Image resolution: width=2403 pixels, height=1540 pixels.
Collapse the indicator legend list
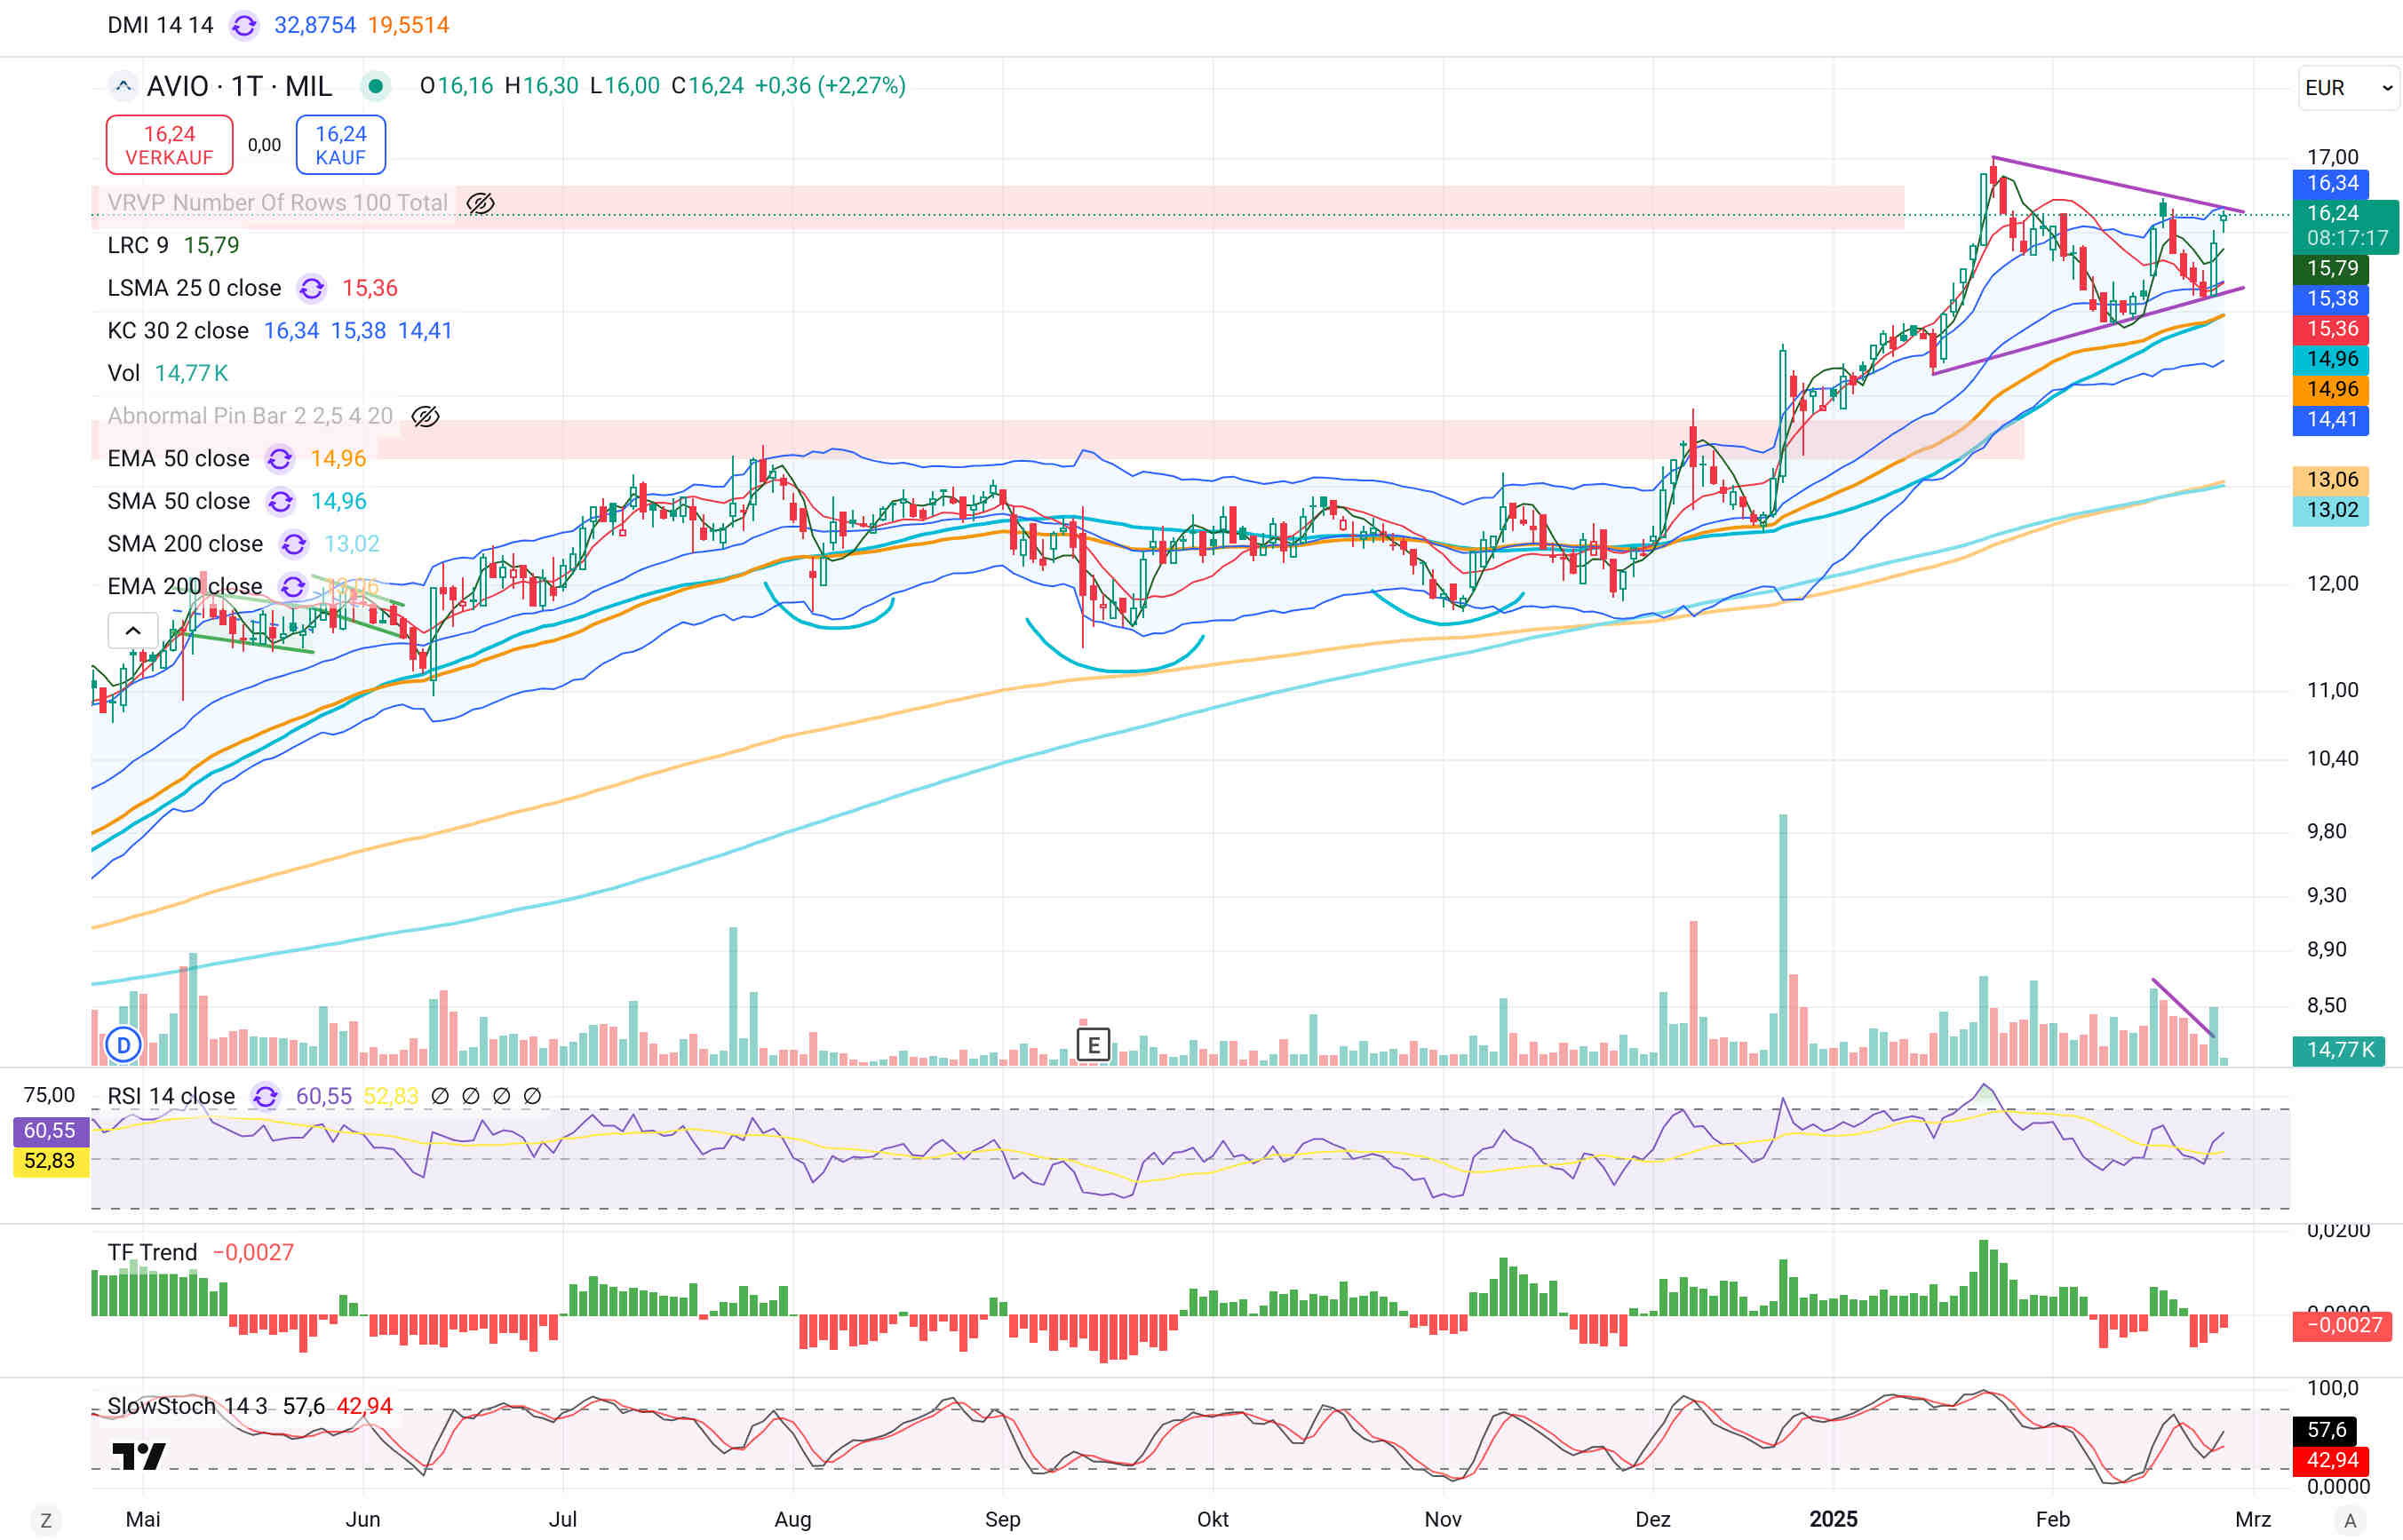point(132,630)
